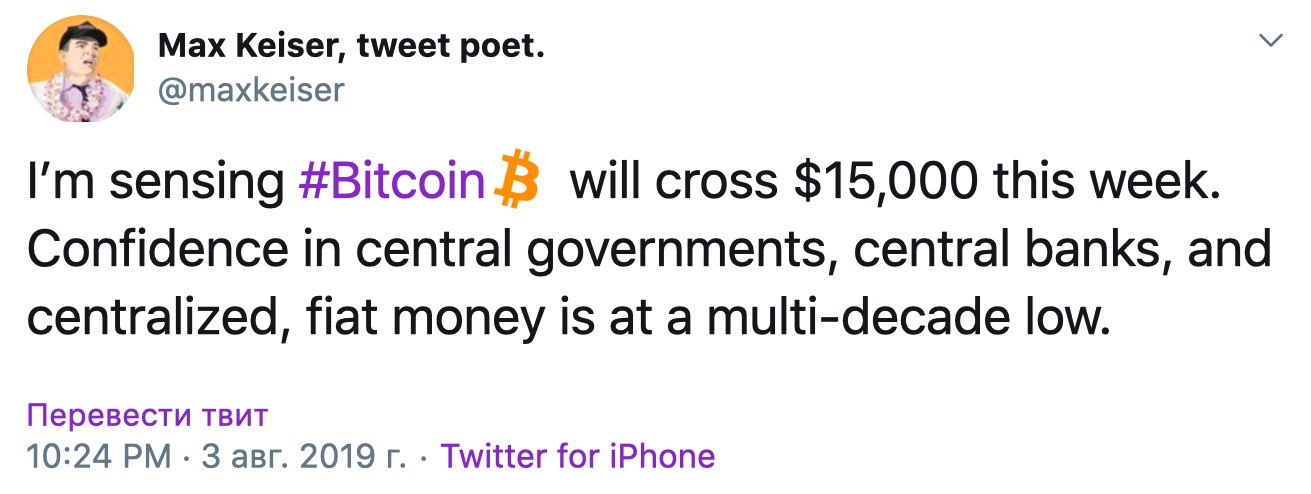Click the @maxkeiser handle
Viewport: 1311px width, 494px height.
pos(251,91)
